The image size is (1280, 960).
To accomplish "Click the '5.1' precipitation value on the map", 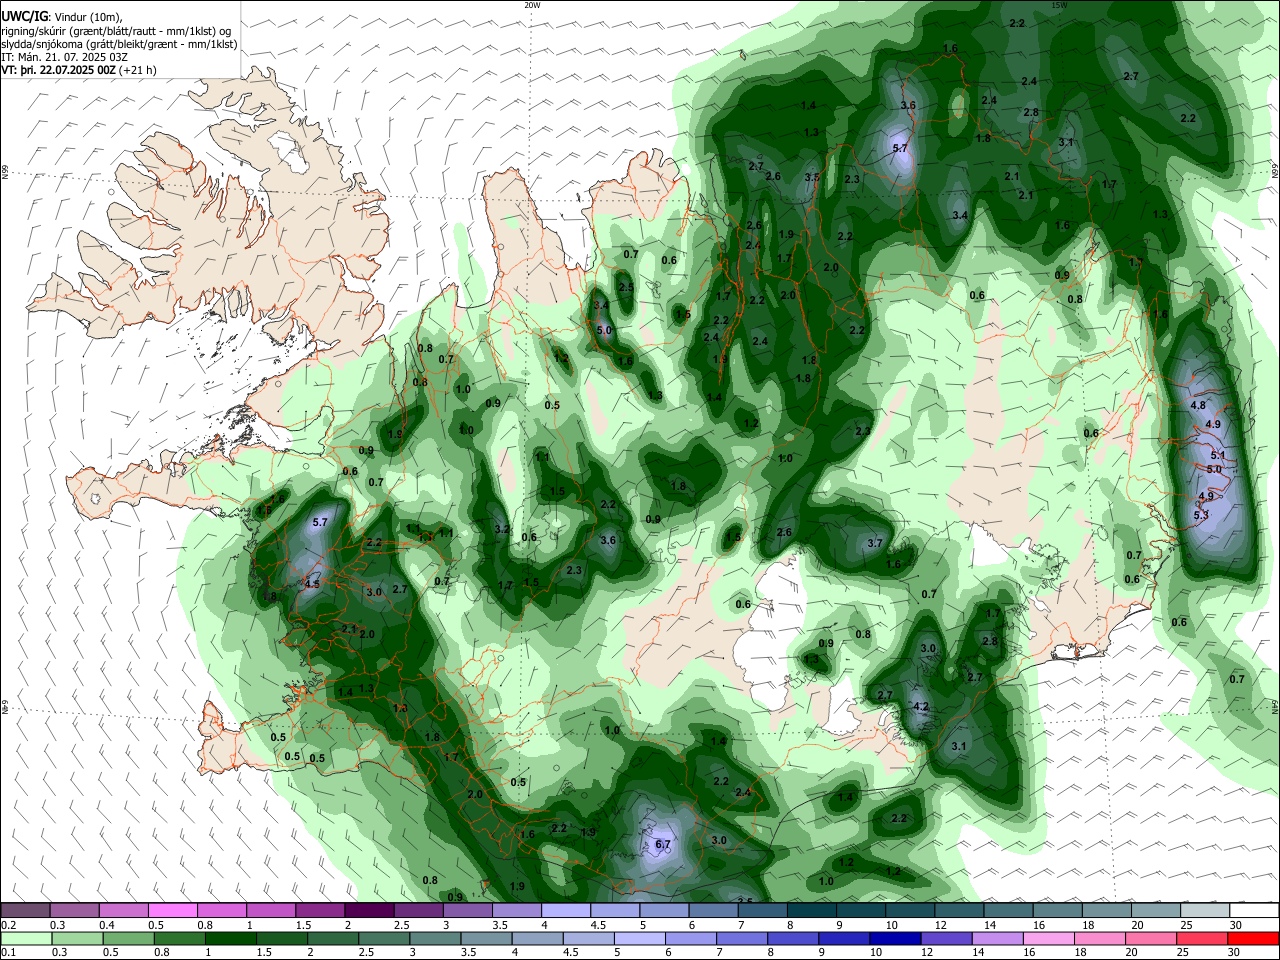I will tap(1218, 456).
